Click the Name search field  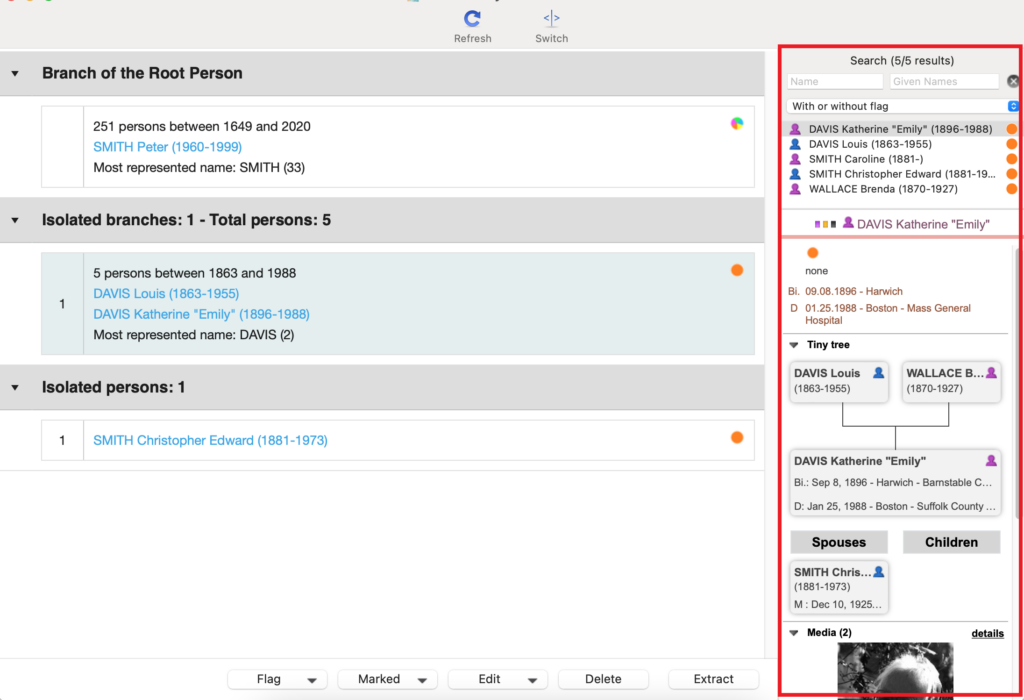click(835, 82)
